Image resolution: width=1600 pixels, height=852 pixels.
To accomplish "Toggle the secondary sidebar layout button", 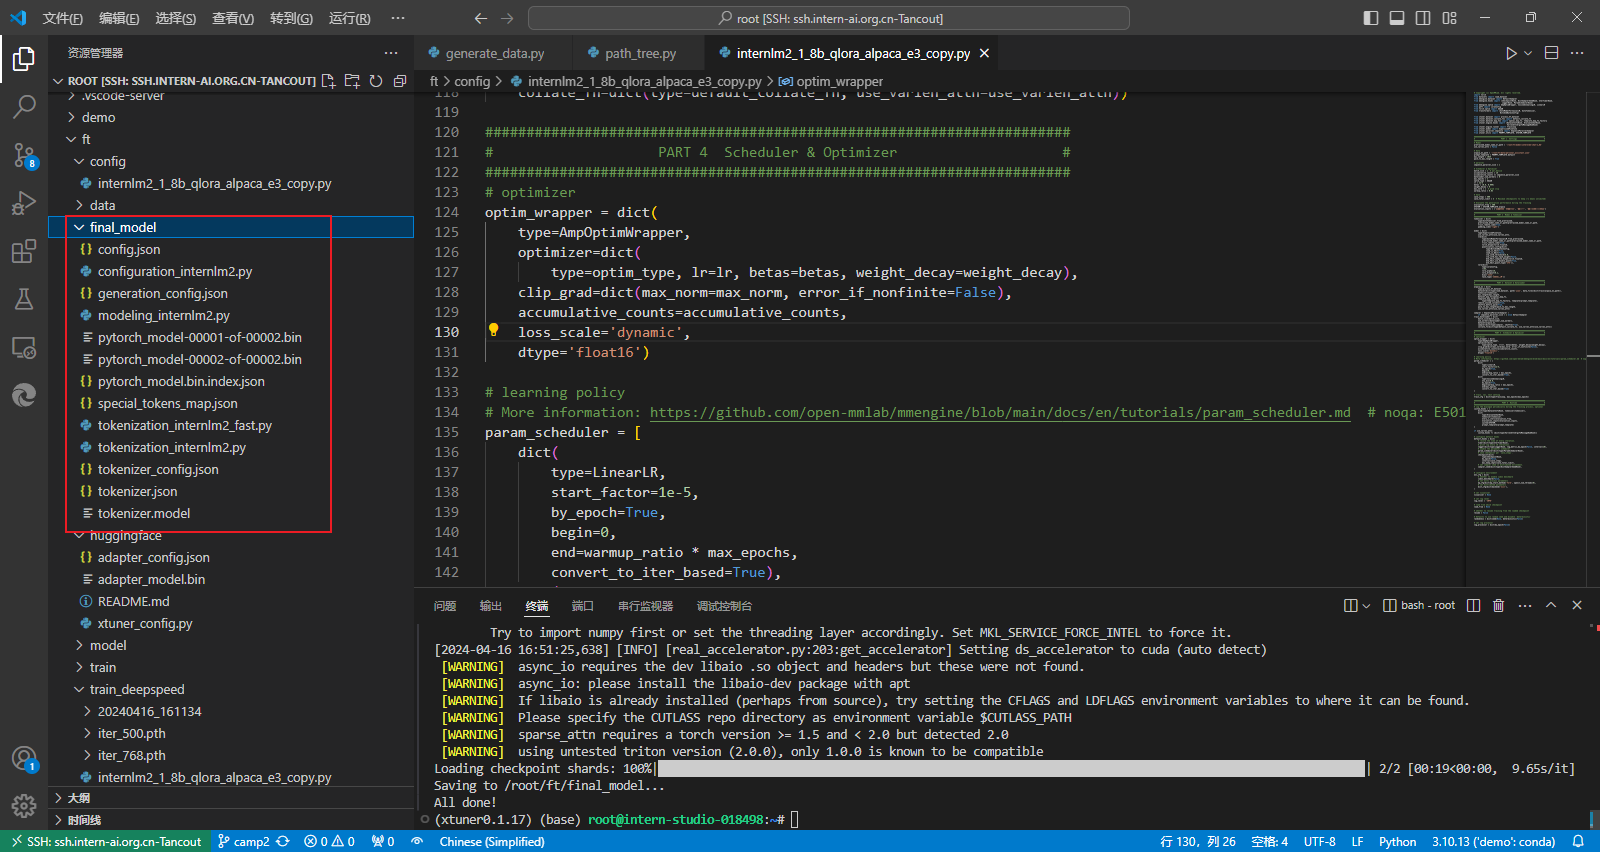I will [1423, 18].
